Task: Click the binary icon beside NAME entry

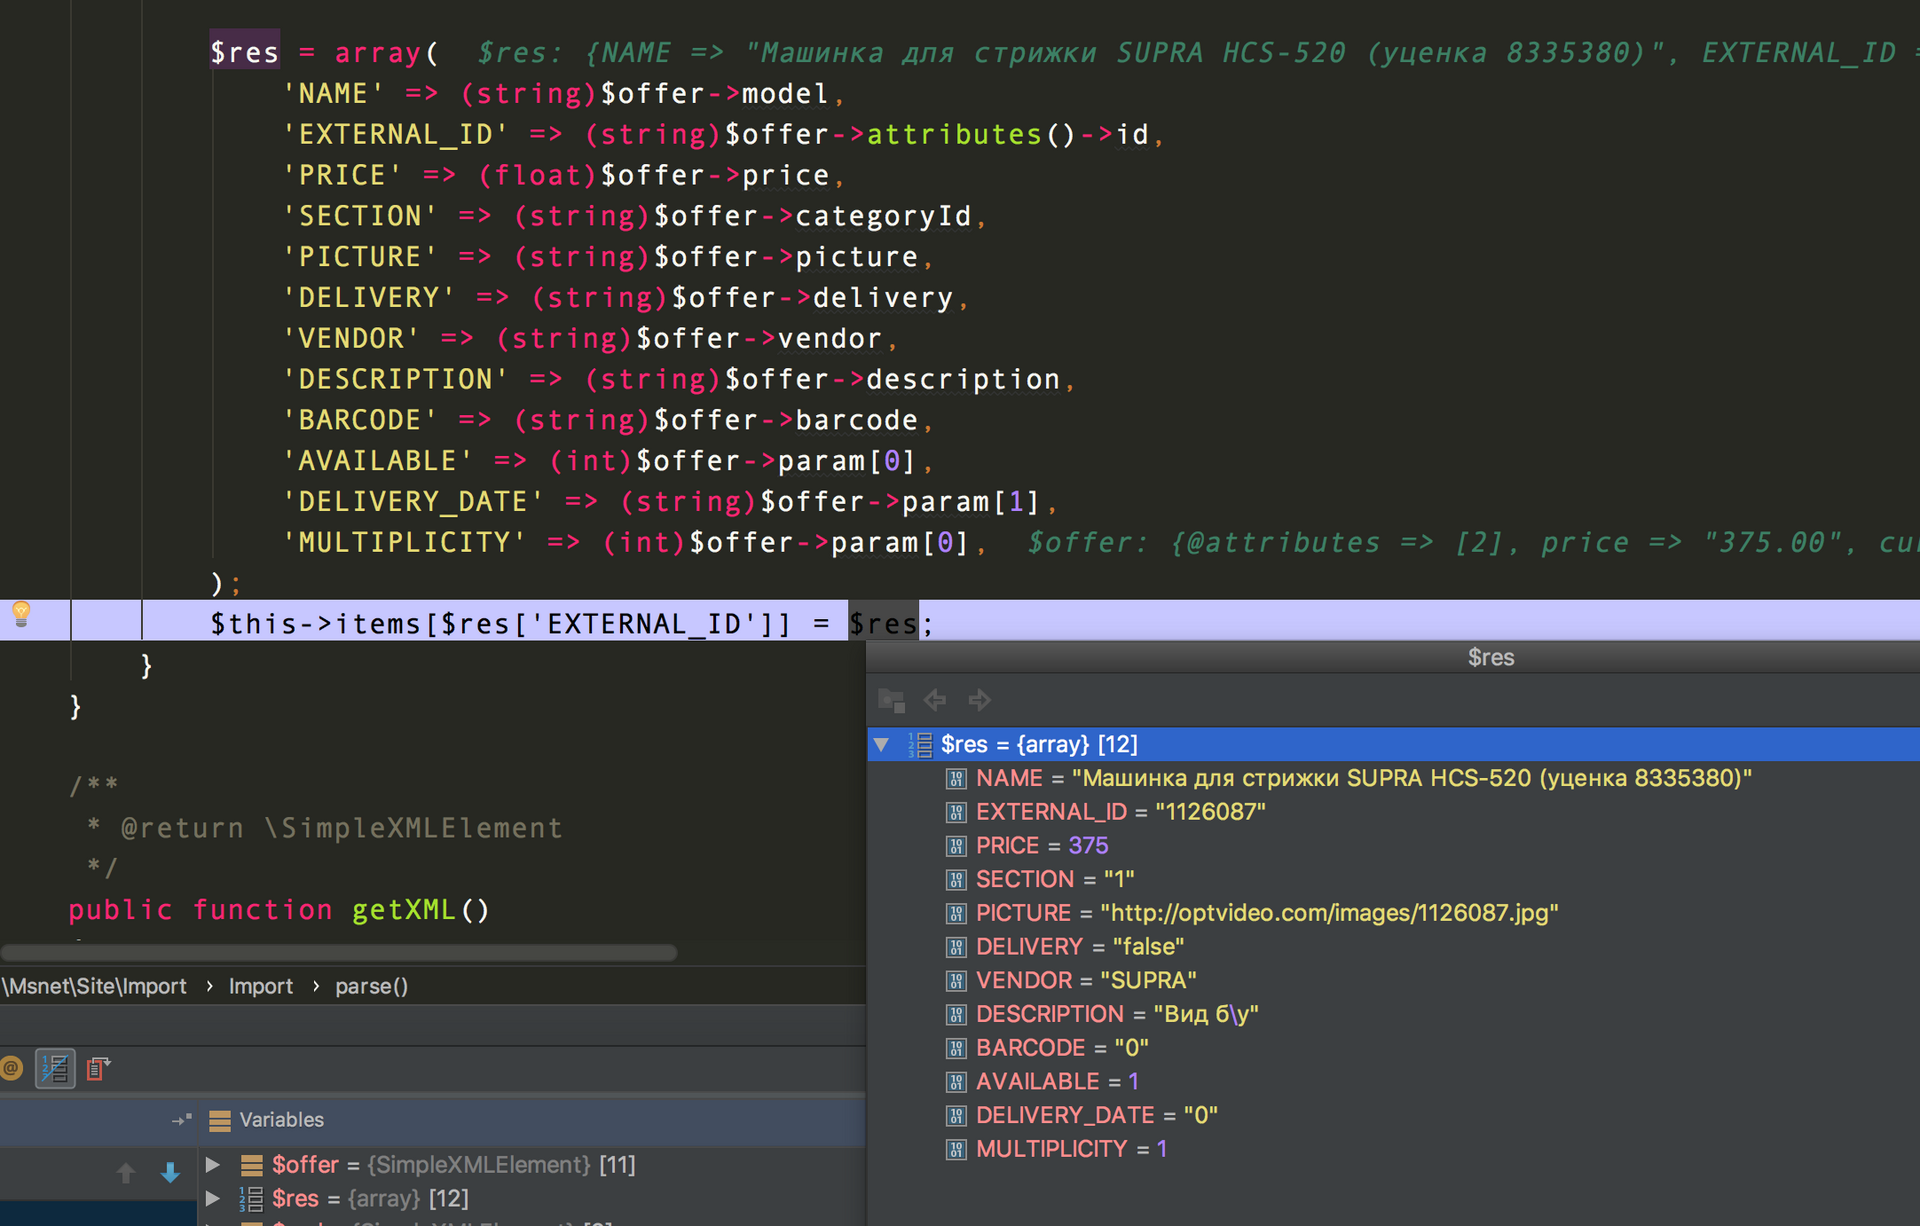Action: point(956,778)
